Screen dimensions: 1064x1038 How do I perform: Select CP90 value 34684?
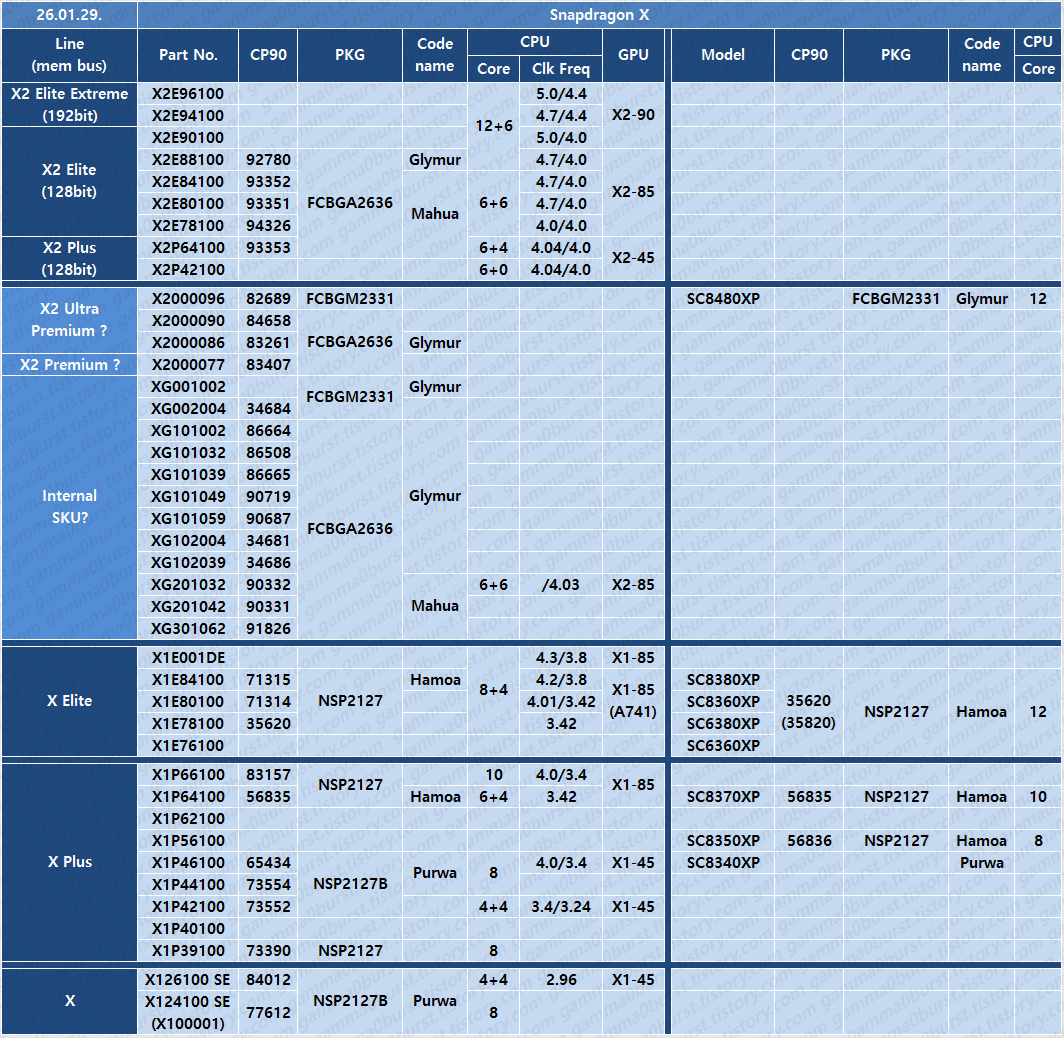click(268, 409)
